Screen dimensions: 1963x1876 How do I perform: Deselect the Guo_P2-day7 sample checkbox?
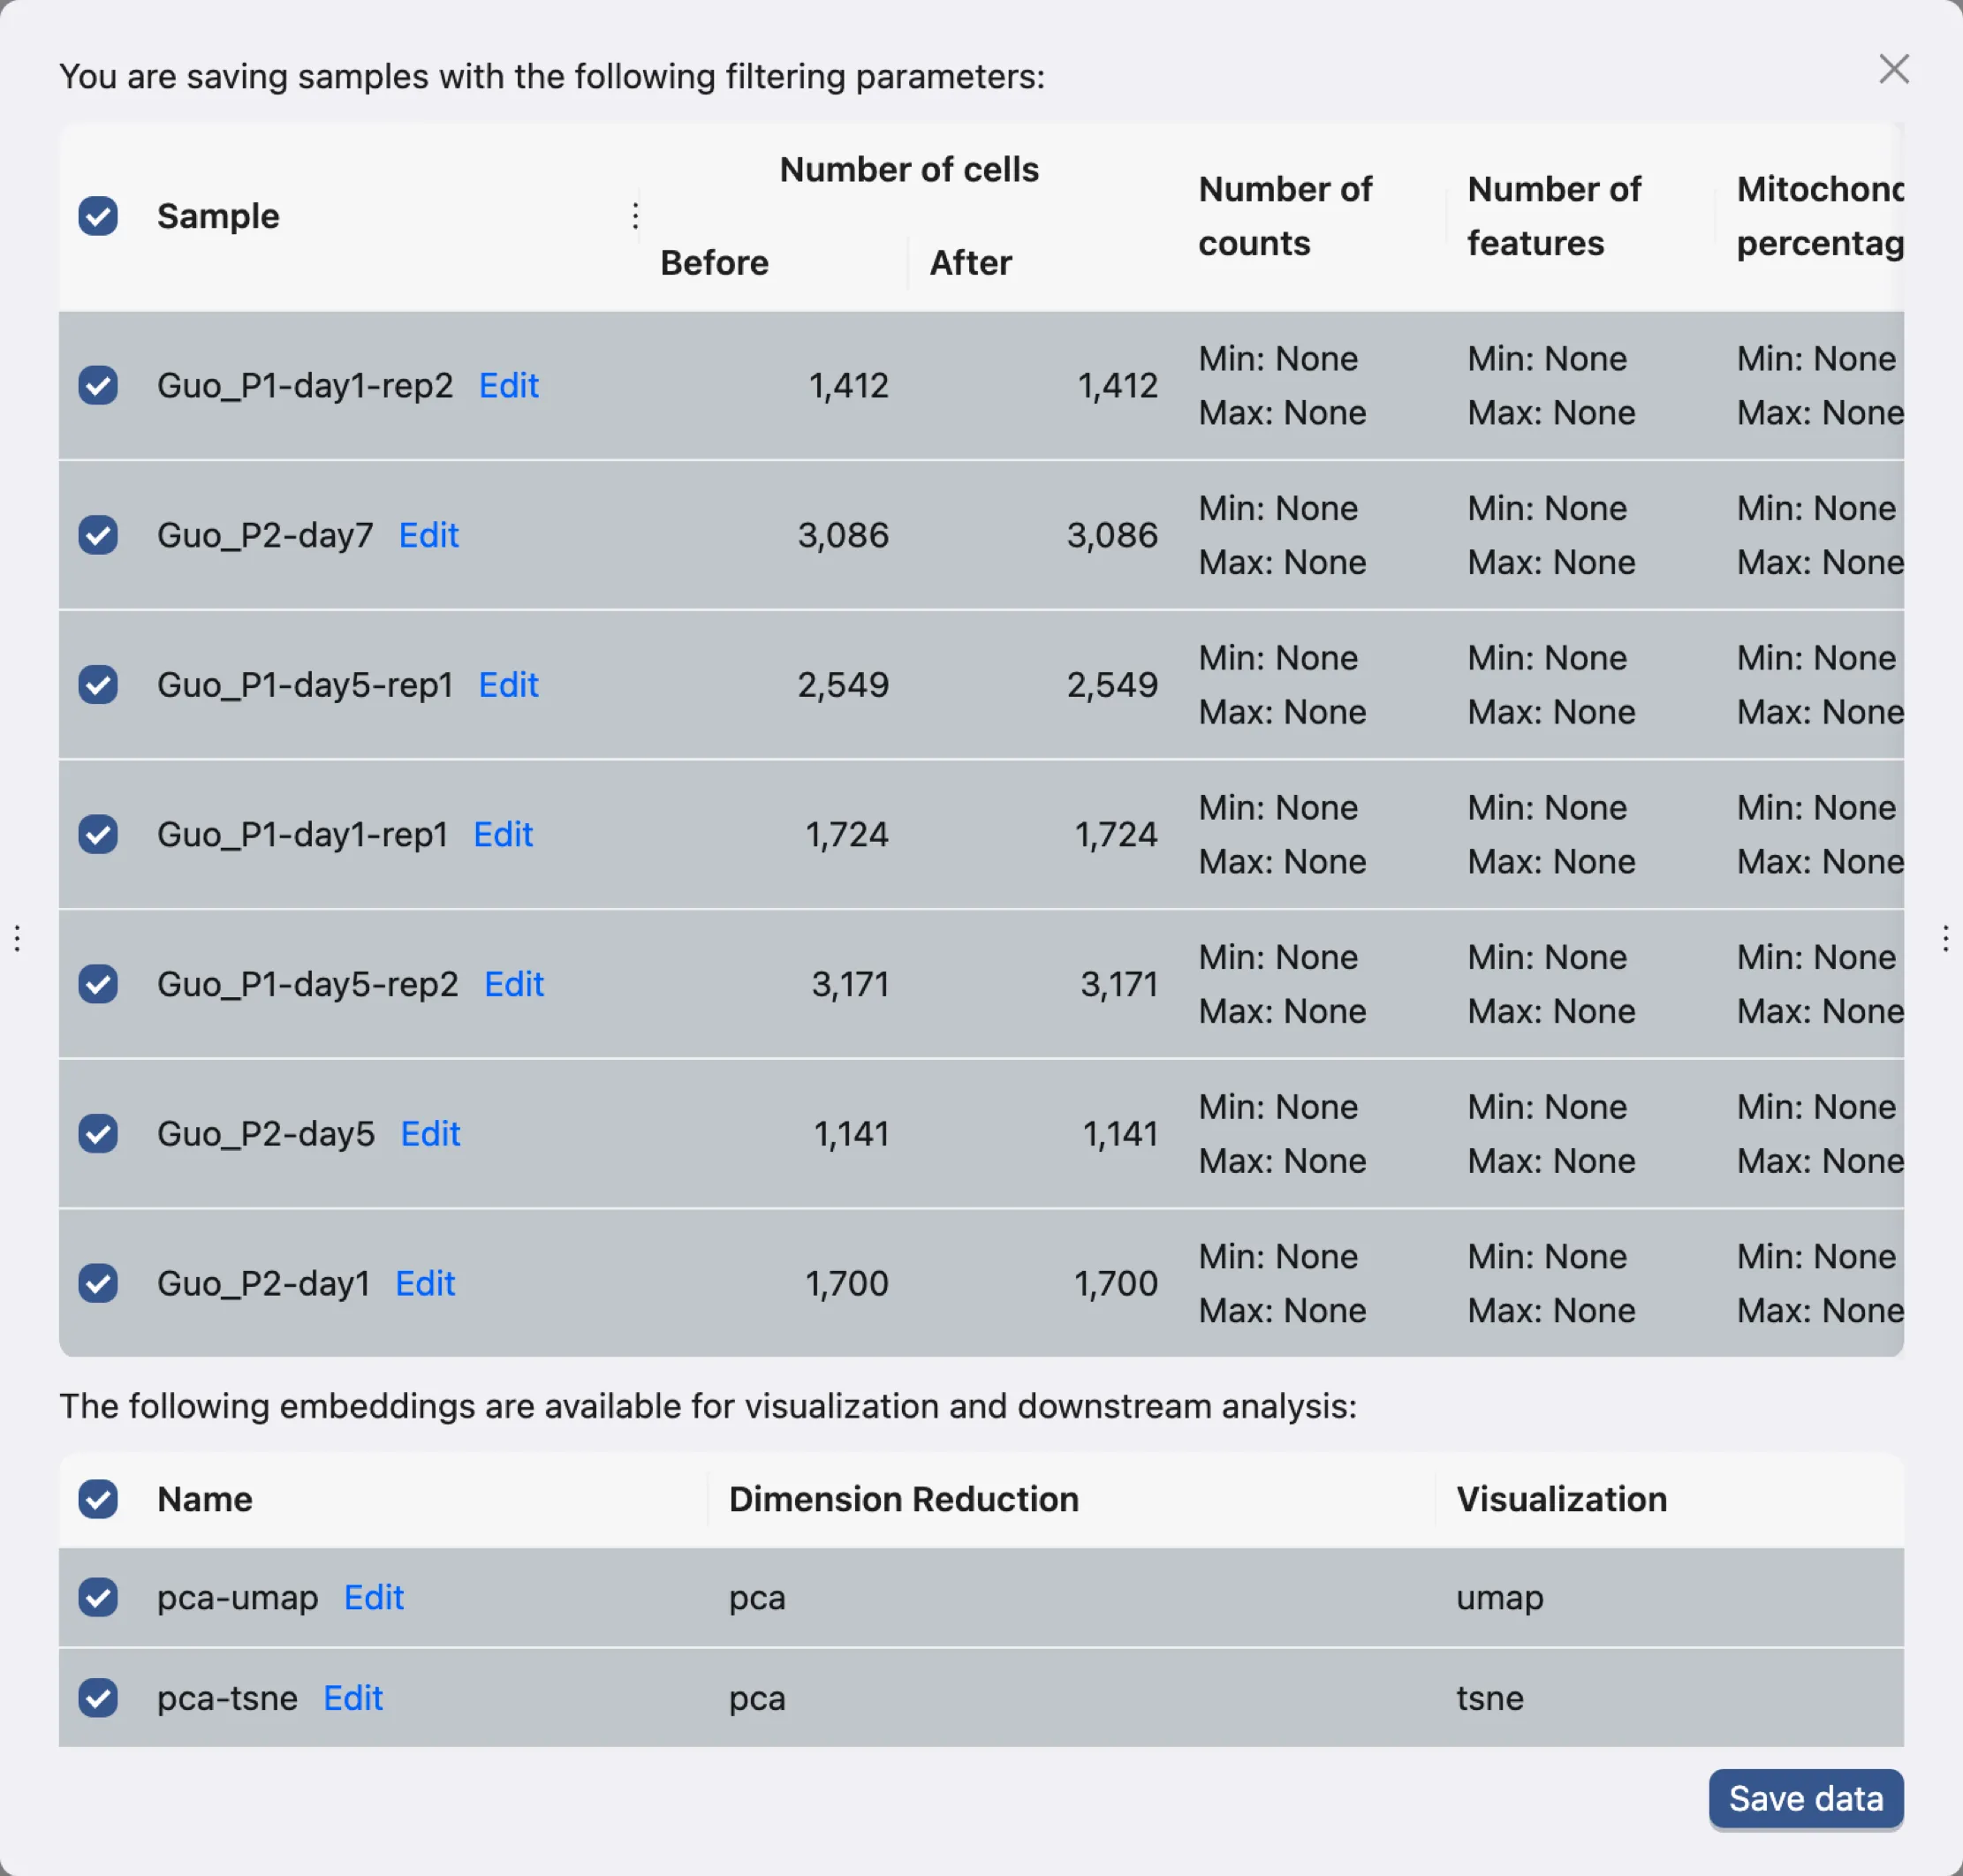[98, 535]
